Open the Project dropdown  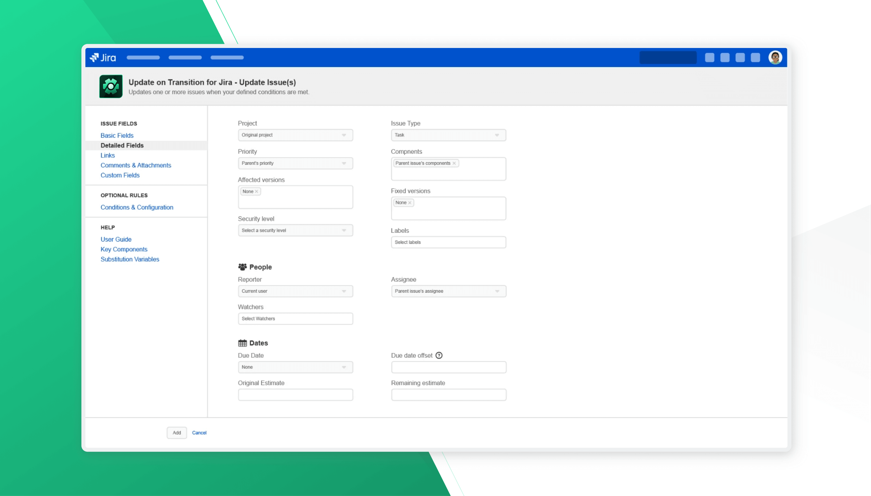coord(296,135)
